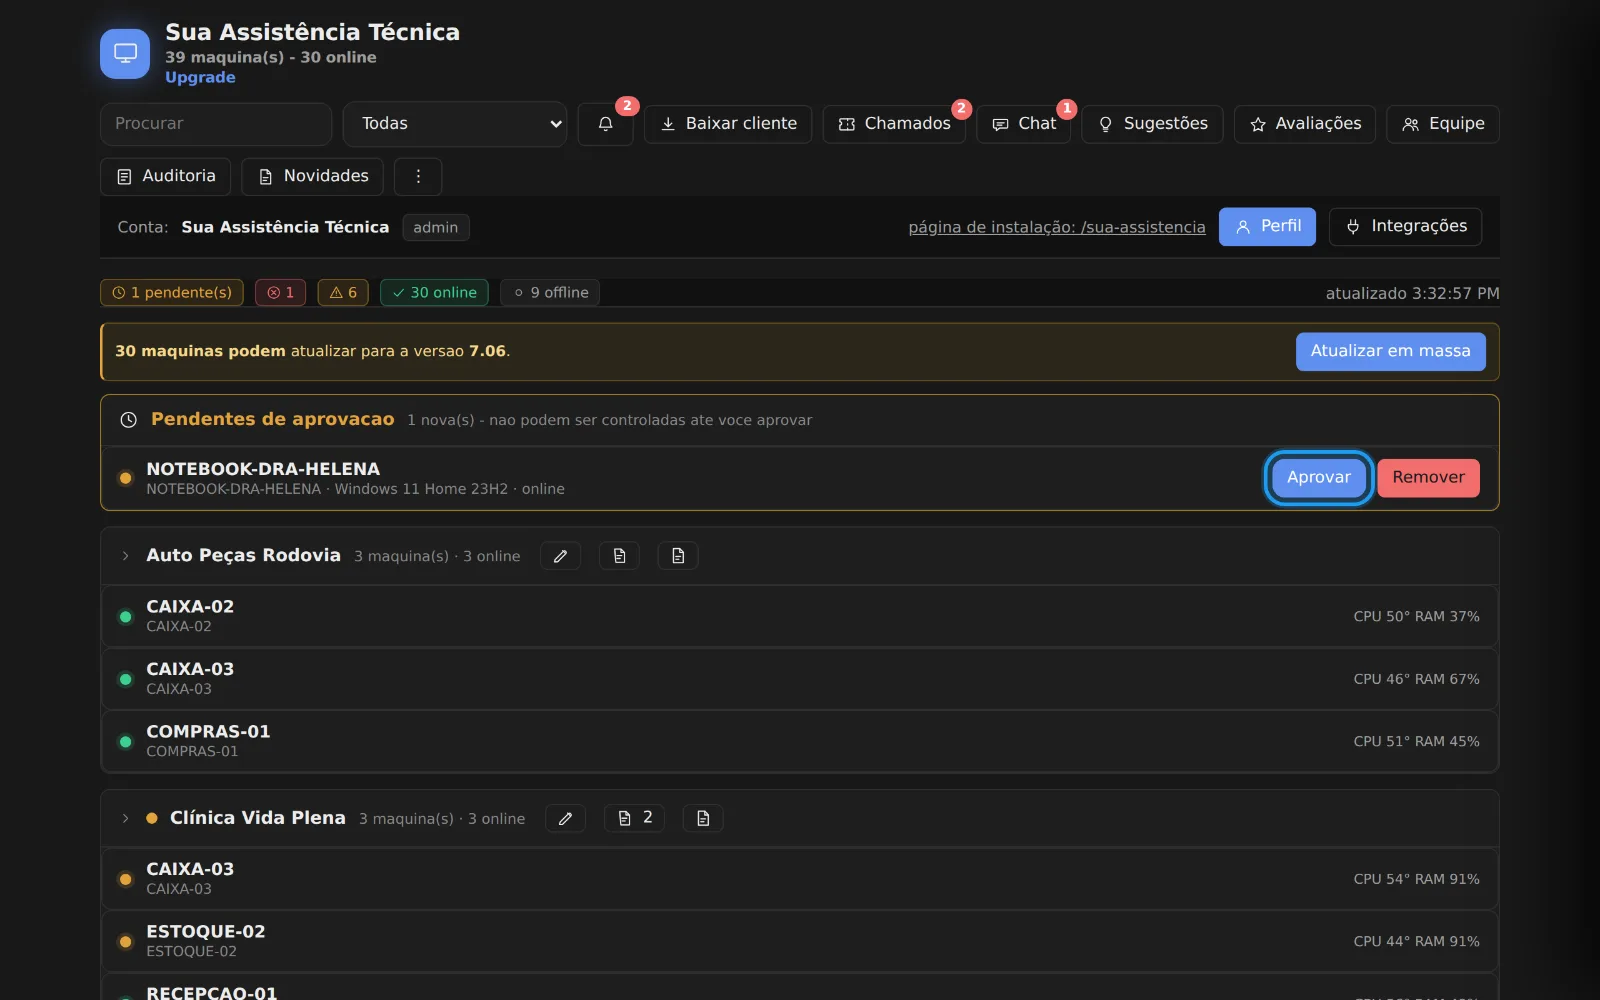The width and height of the screenshot is (1600, 1000).
Task: Follow the página de instalação link
Action: (x=1057, y=227)
